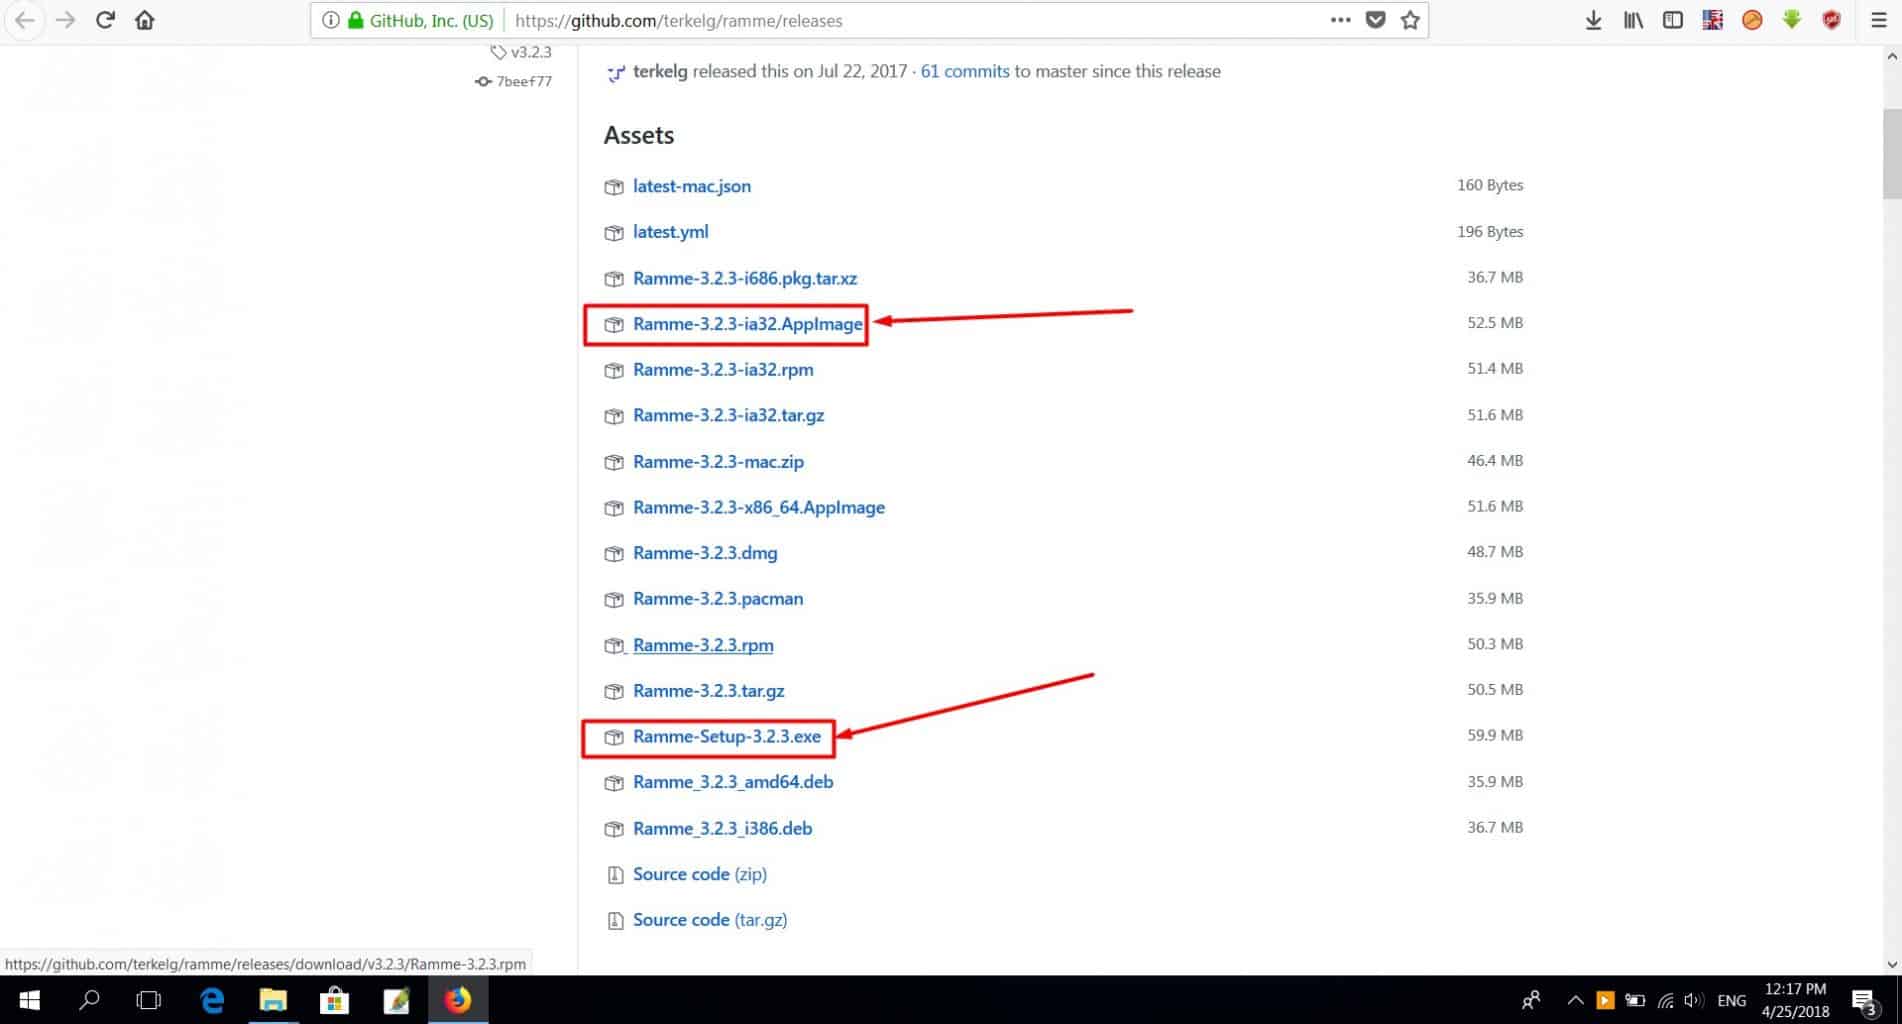The width and height of the screenshot is (1902, 1024).
Task: Save page to Pocket icon
Action: point(1376,20)
